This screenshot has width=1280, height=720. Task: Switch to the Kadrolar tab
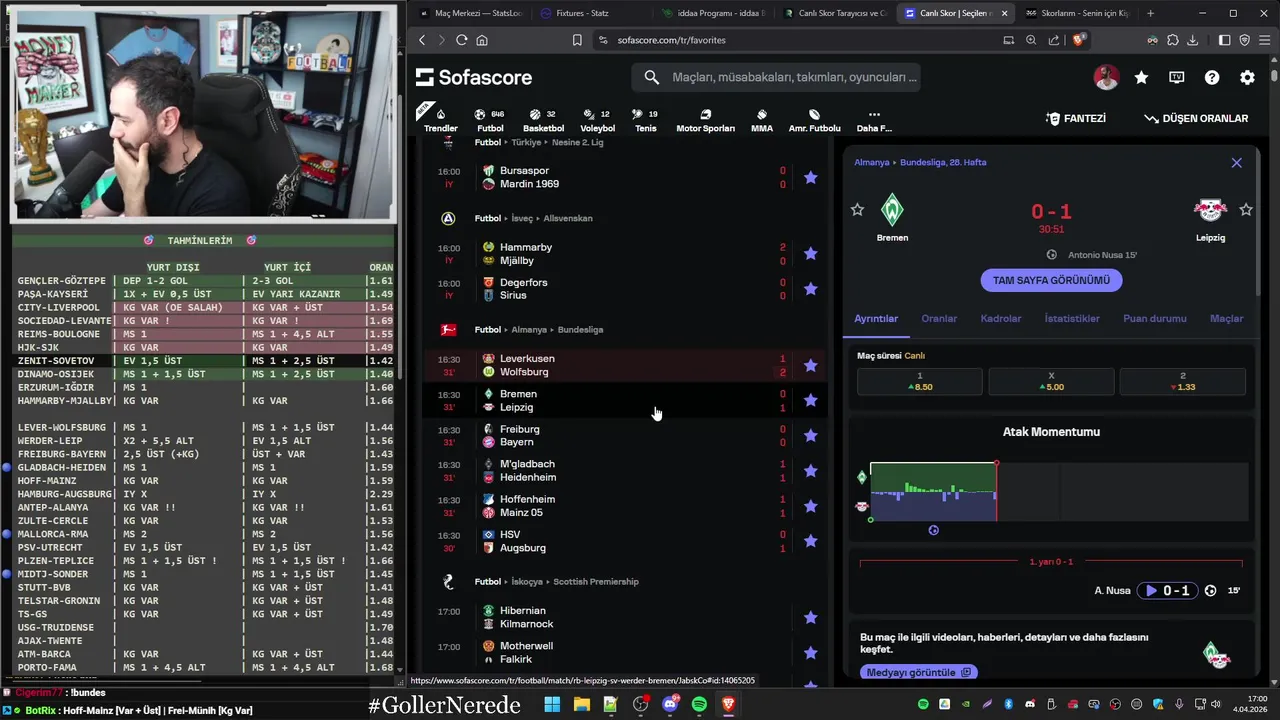point(1001,318)
